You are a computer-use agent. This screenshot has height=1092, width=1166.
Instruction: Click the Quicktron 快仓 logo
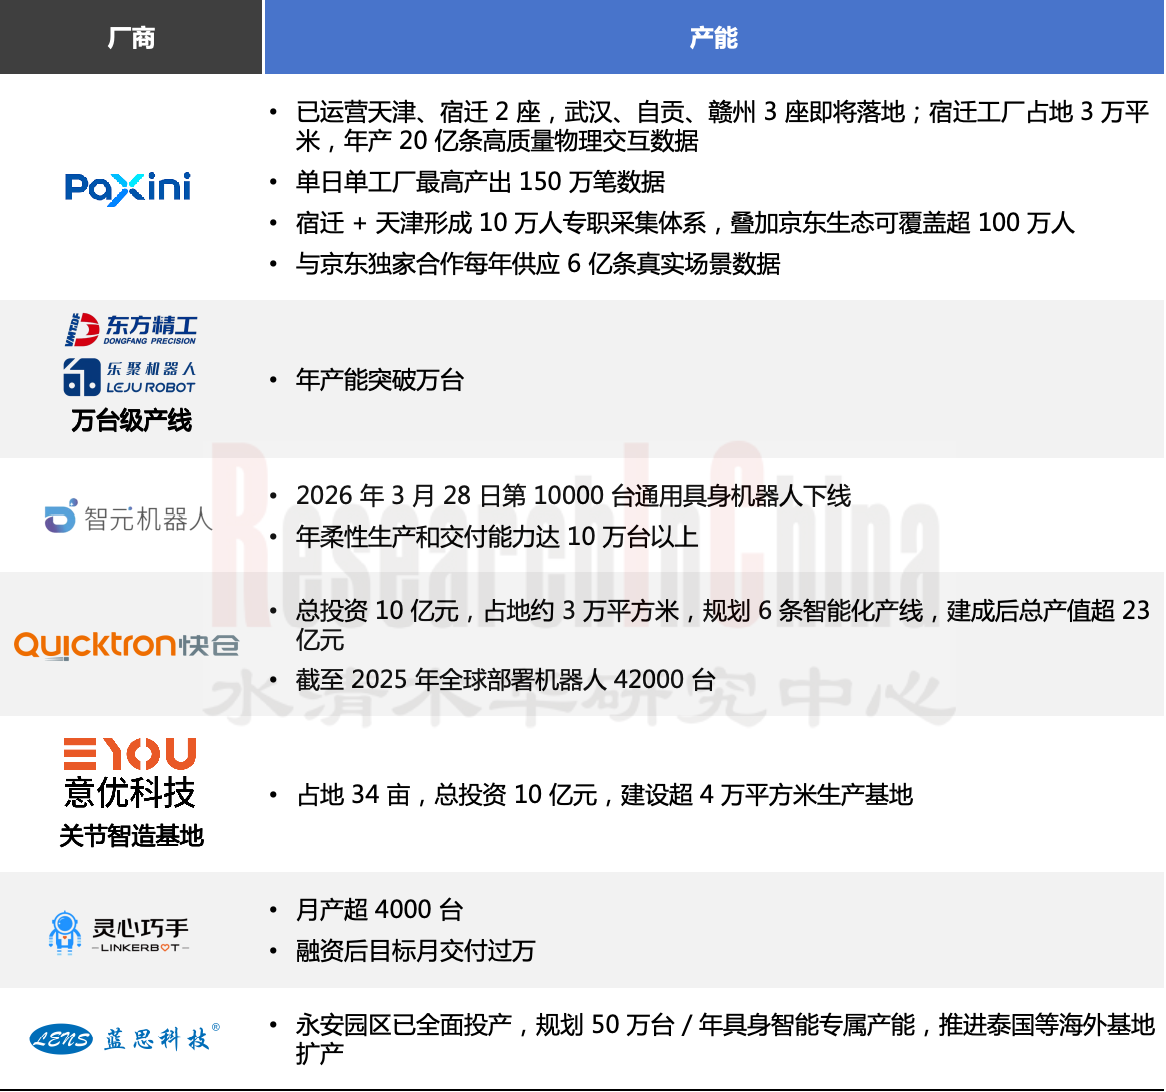(x=126, y=645)
